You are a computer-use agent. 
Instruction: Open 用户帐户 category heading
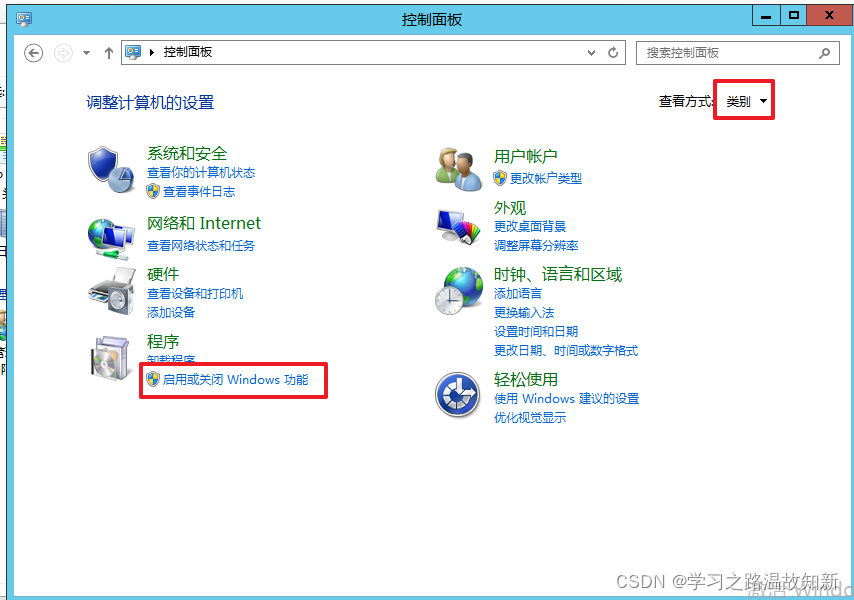[x=526, y=156]
